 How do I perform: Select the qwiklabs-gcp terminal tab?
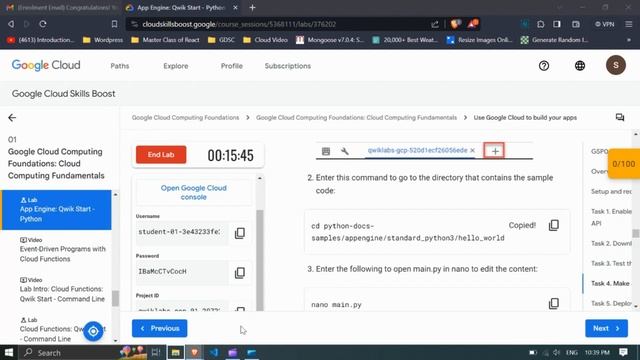point(417,151)
